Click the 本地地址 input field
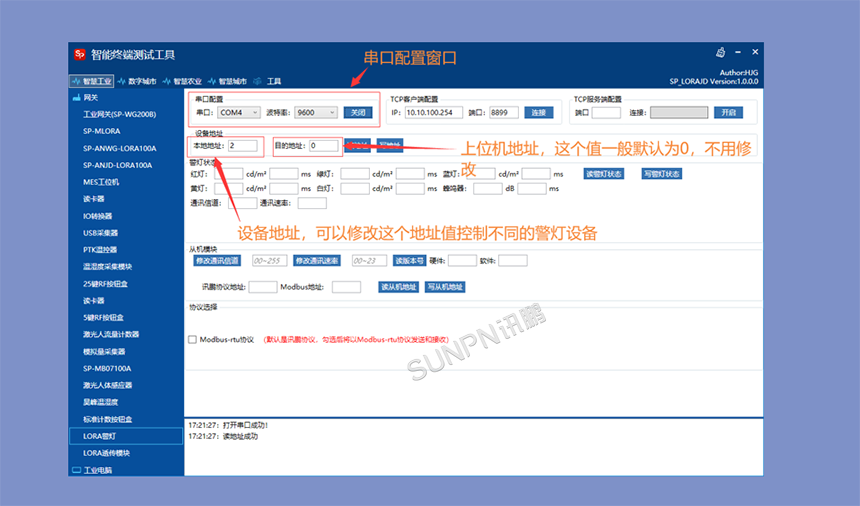The width and height of the screenshot is (860, 506). pos(242,146)
